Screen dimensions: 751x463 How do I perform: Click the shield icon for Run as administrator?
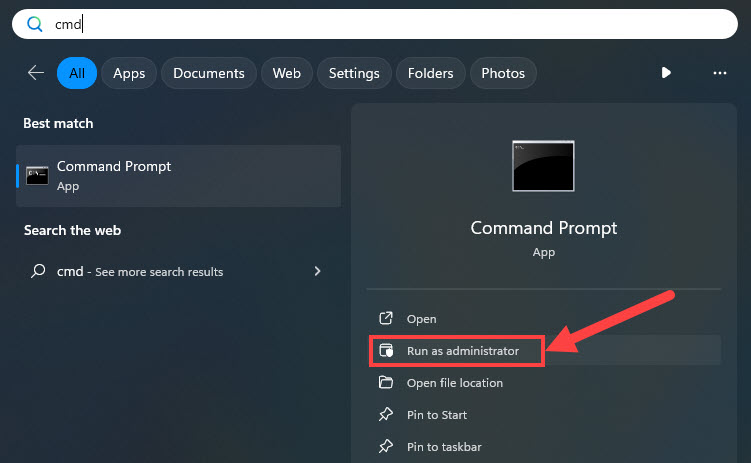pyautogui.click(x=386, y=350)
